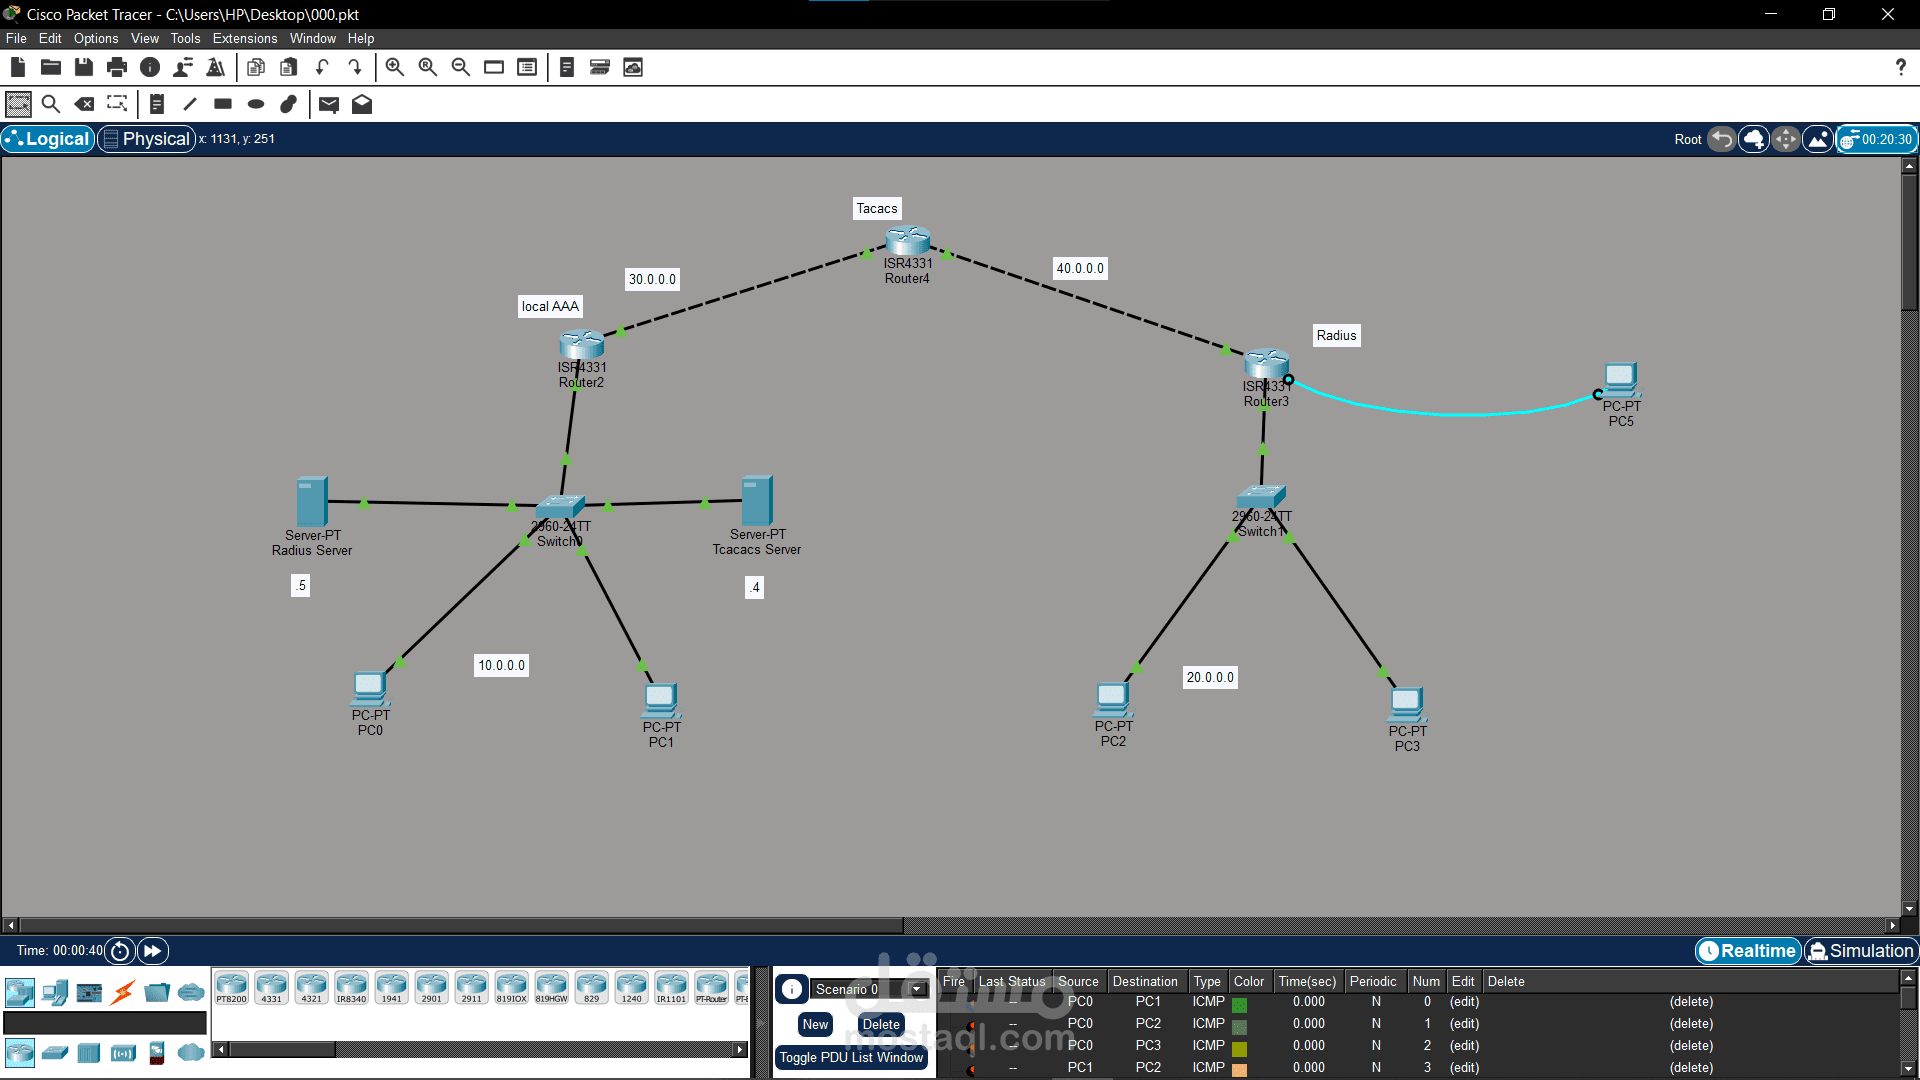Viewport: 1920px width, 1080px height.
Task: Open the Options menu
Action: point(96,38)
